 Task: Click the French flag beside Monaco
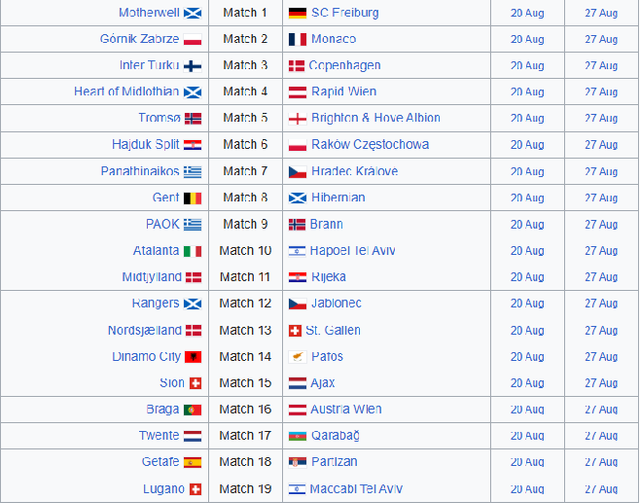298,40
